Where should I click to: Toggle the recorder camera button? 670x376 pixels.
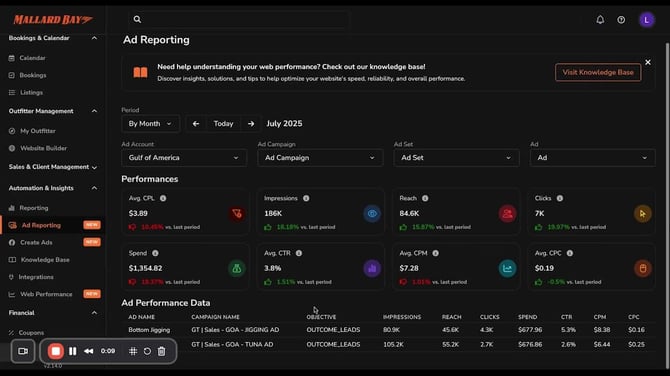click(x=23, y=351)
